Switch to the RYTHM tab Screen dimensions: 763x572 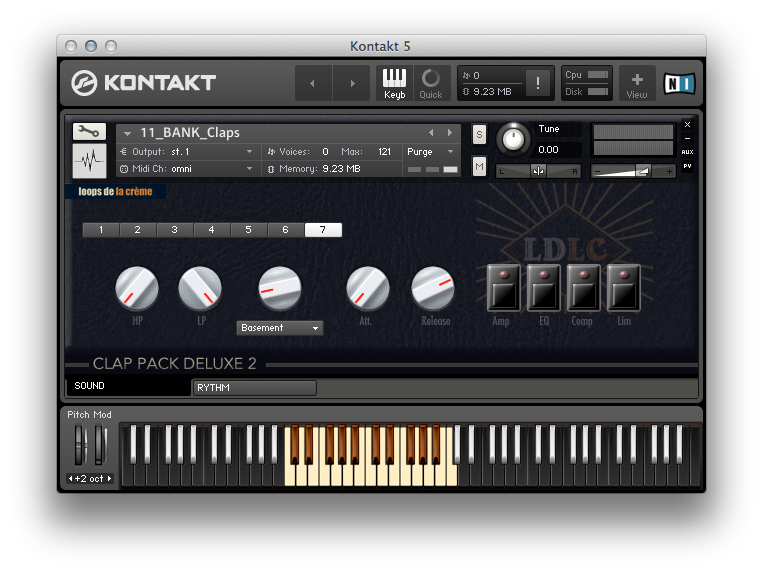point(255,388)
